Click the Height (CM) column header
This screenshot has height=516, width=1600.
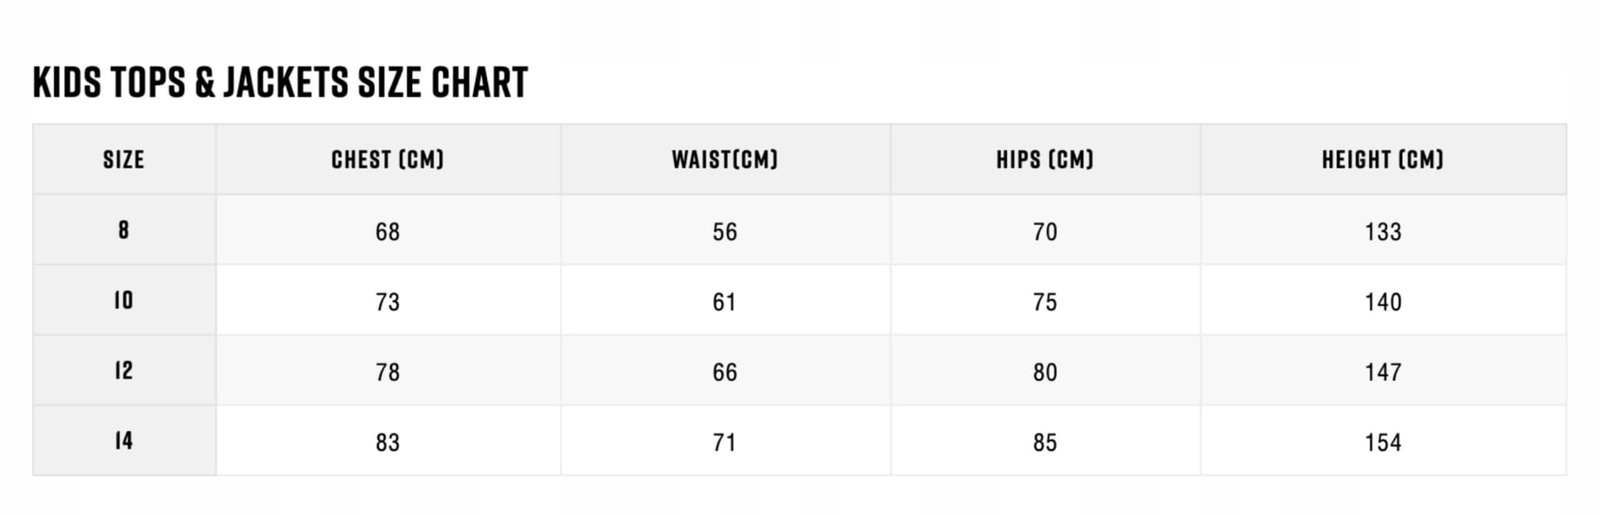tap(1383, 160)
